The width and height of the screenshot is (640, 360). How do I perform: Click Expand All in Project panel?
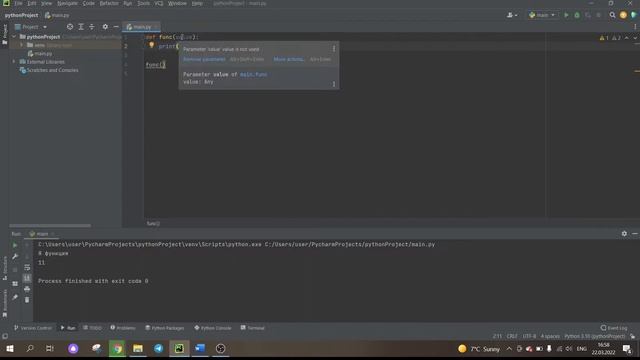[81, 27]
